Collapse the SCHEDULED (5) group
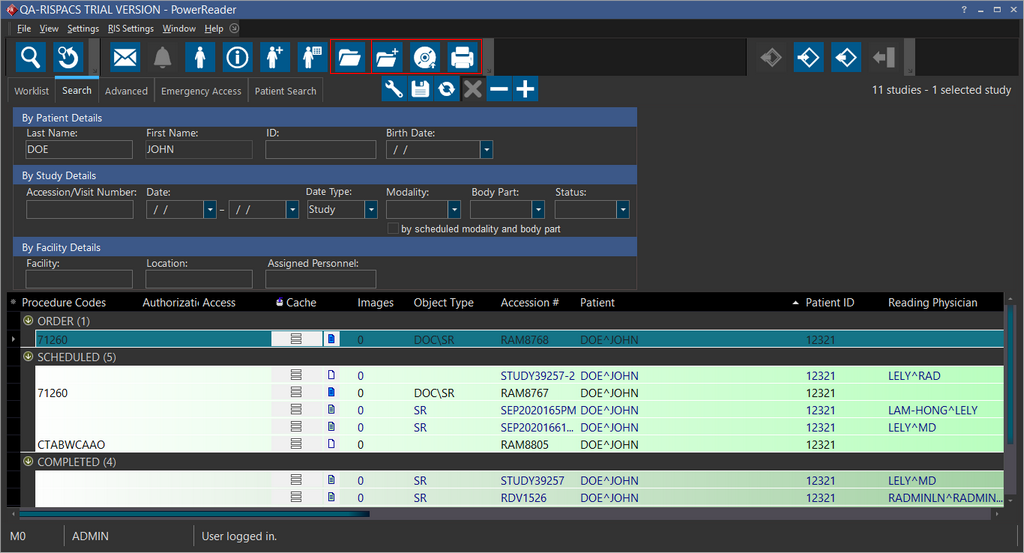This screenshot has width=1024, height=553. pos(28,357)
